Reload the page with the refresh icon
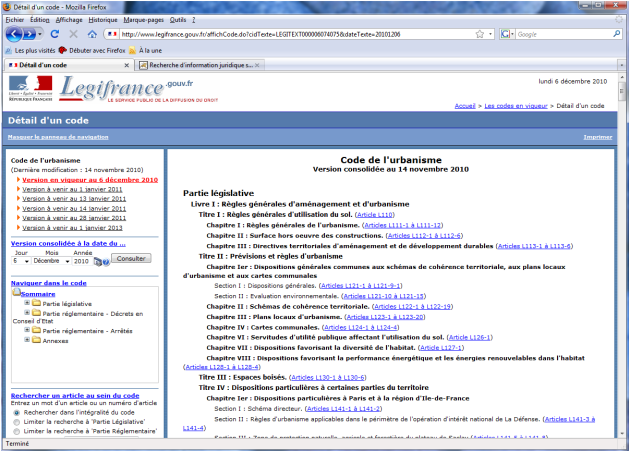This screenshot has height=452, width=630. coord(55,34)
